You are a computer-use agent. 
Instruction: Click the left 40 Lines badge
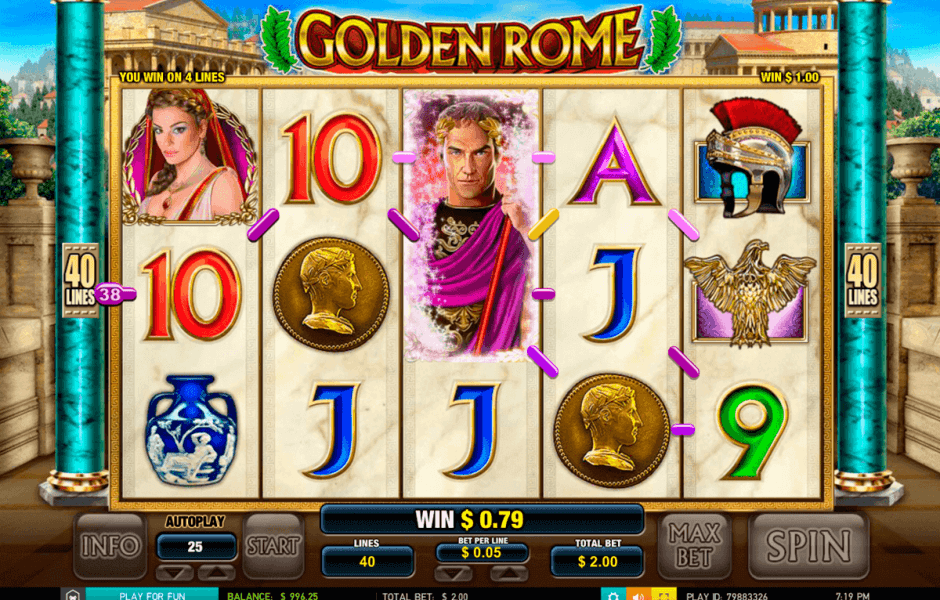coord(80,280)
